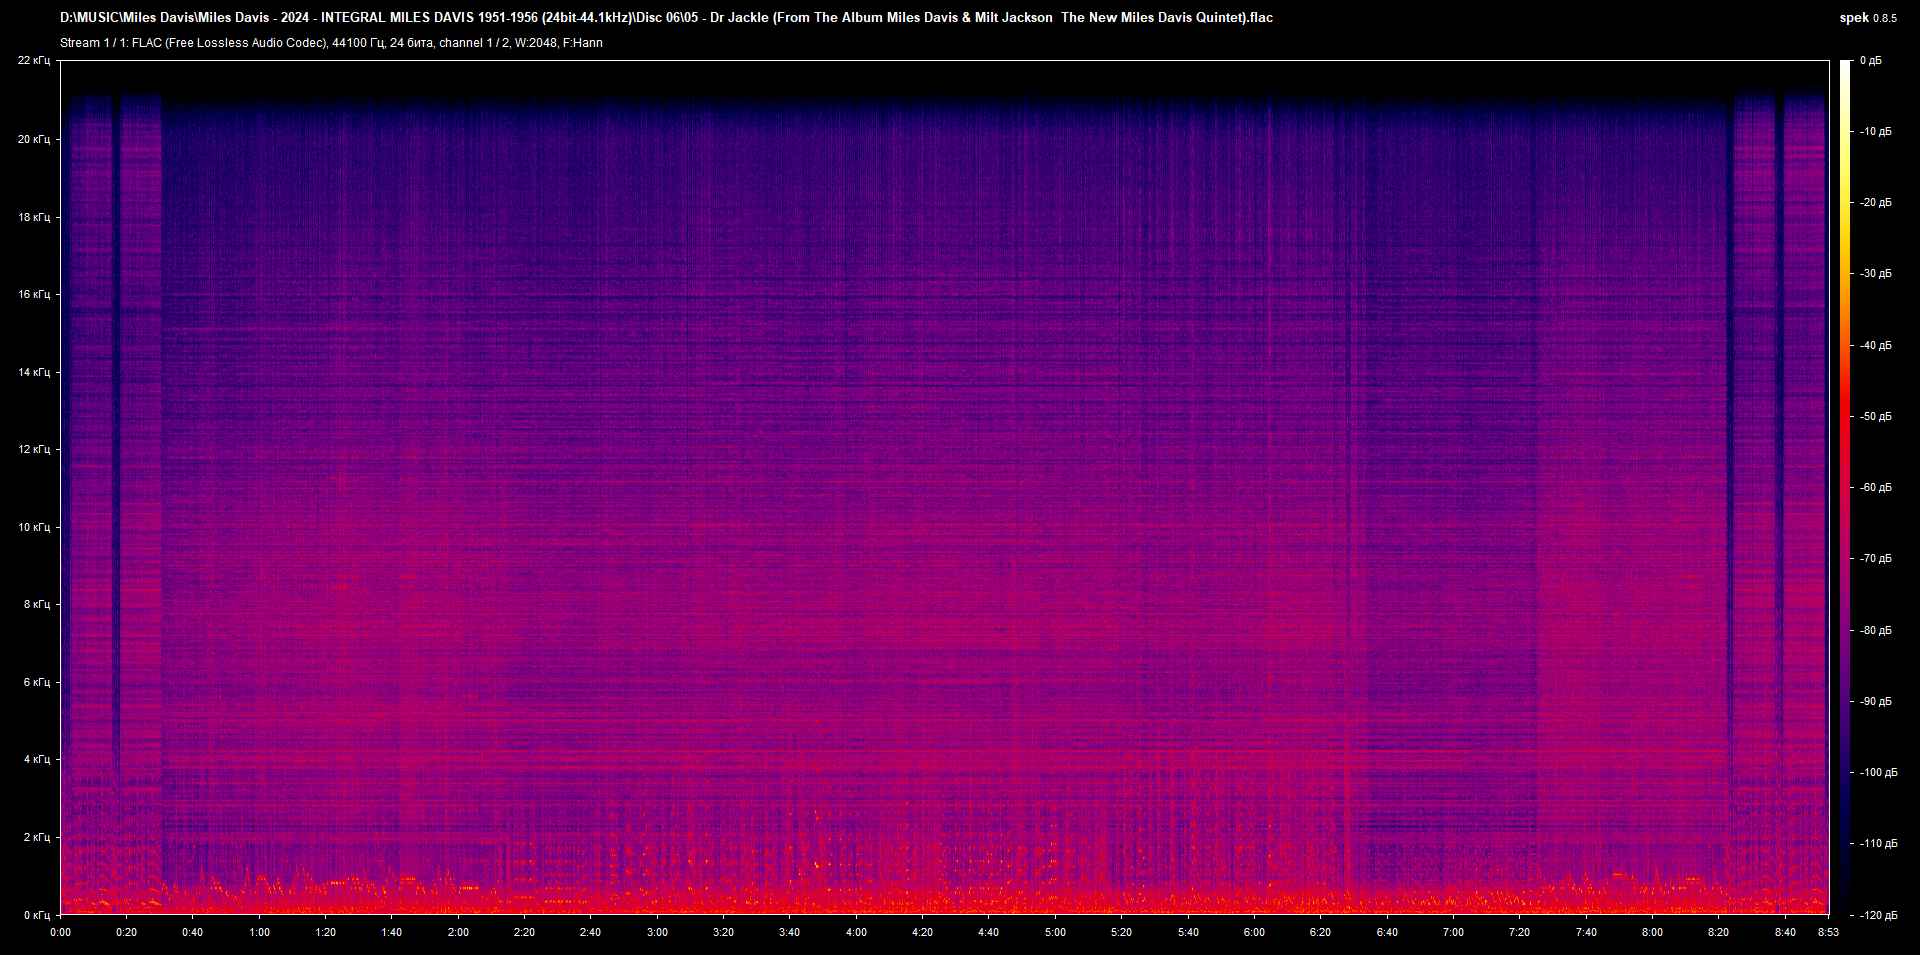The width and height of the screenshot is (1920, 955).
Task: Click the '8:20' time axis label
Action: [1718, 932]
